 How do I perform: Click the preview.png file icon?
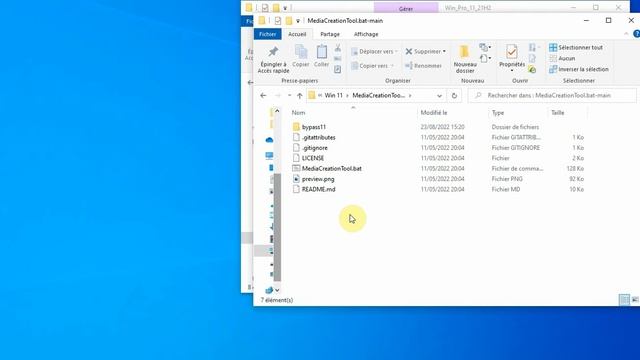coord(296,179)
